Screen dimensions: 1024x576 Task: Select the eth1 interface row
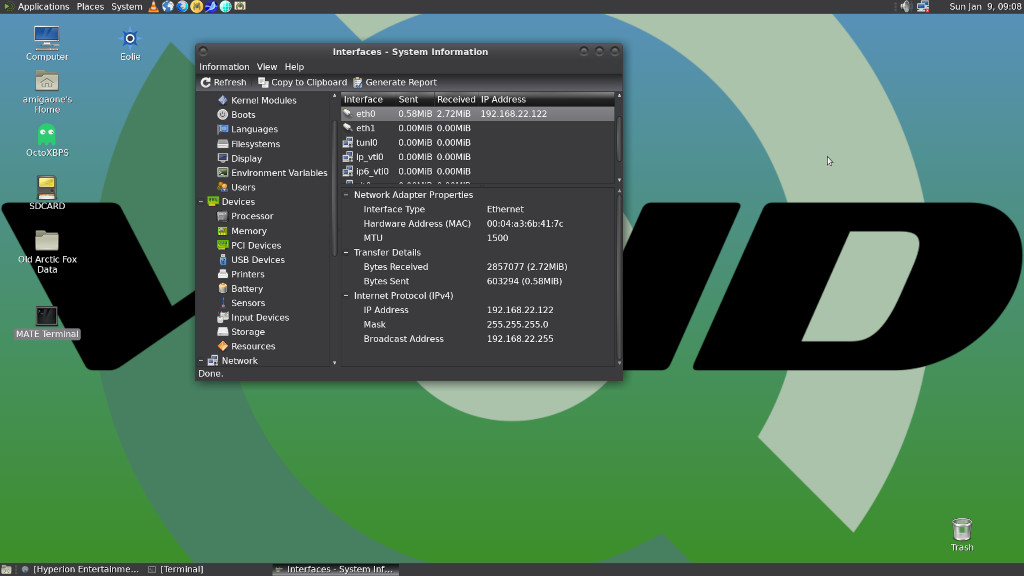(477, 128)
